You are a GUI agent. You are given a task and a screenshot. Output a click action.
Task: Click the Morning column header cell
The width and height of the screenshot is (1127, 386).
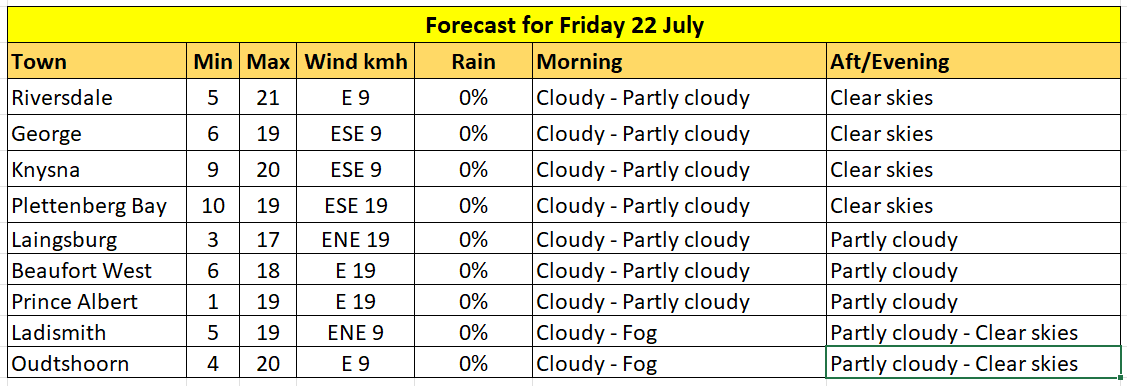(x=679, y=61)
